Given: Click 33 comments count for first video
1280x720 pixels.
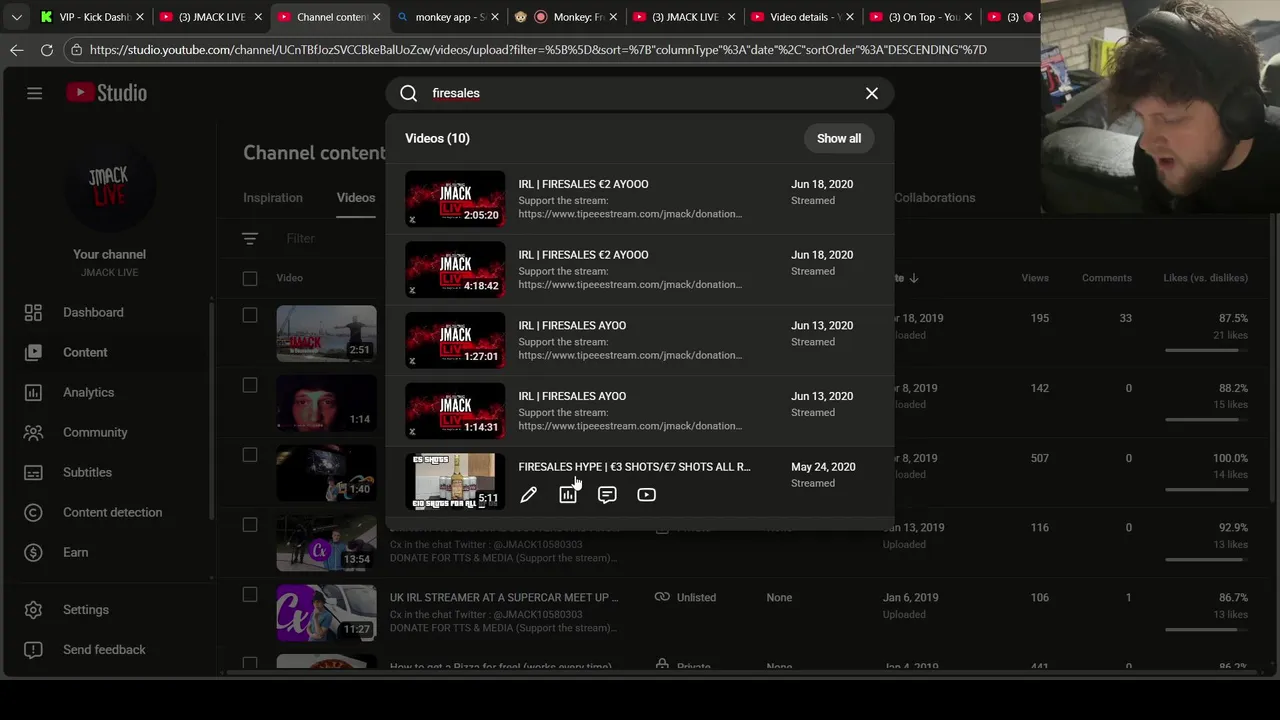Looking at the screenshot, I should (x=1125, y=318).
